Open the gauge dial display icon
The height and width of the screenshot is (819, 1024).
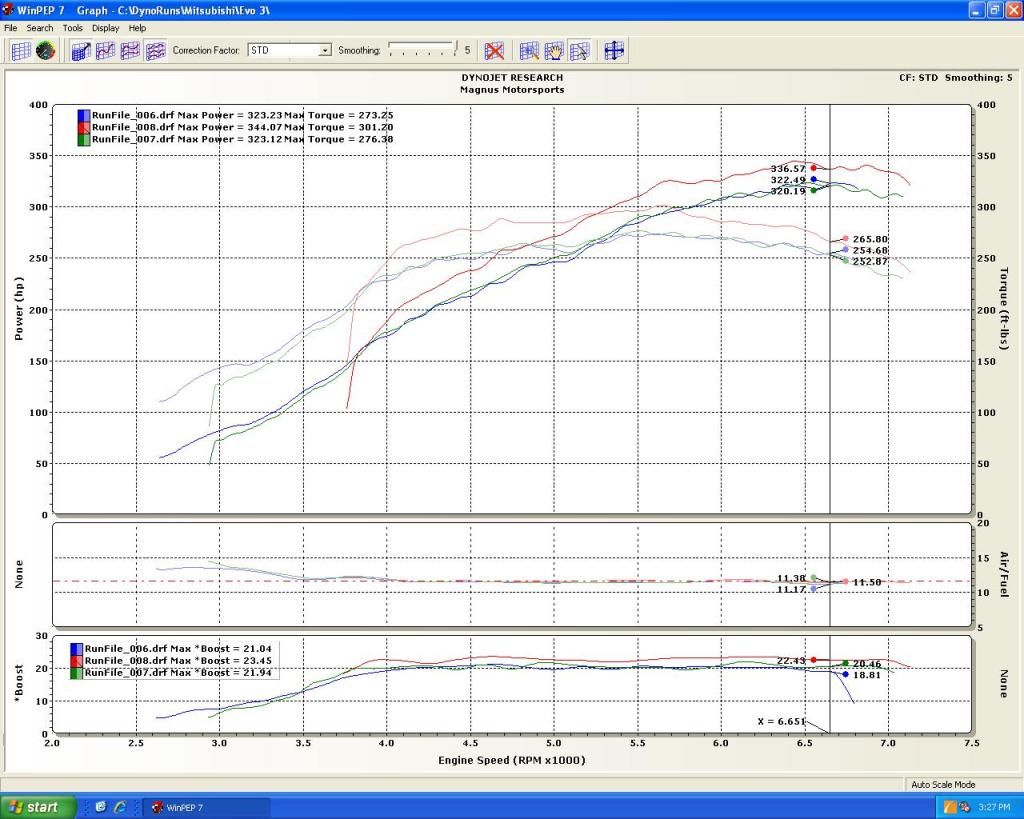coord(45,50)
